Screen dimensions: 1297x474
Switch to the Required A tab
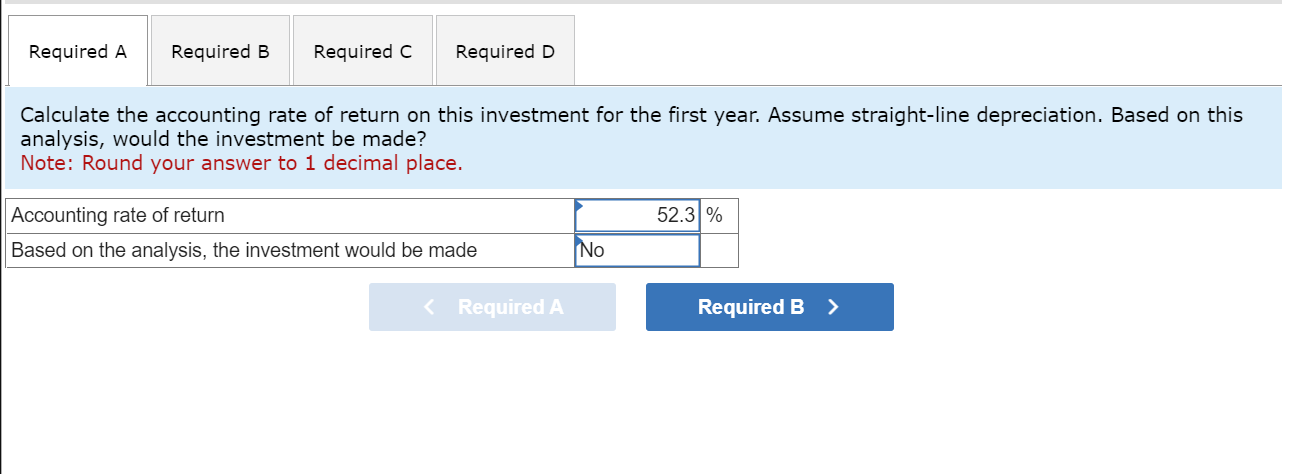(78, 51)
